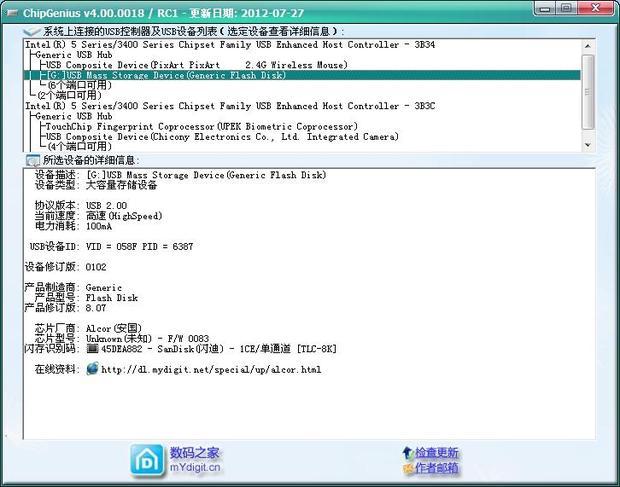
Task: Select the Generic USB Hub under 3B3C
Action: click(74, 116)
